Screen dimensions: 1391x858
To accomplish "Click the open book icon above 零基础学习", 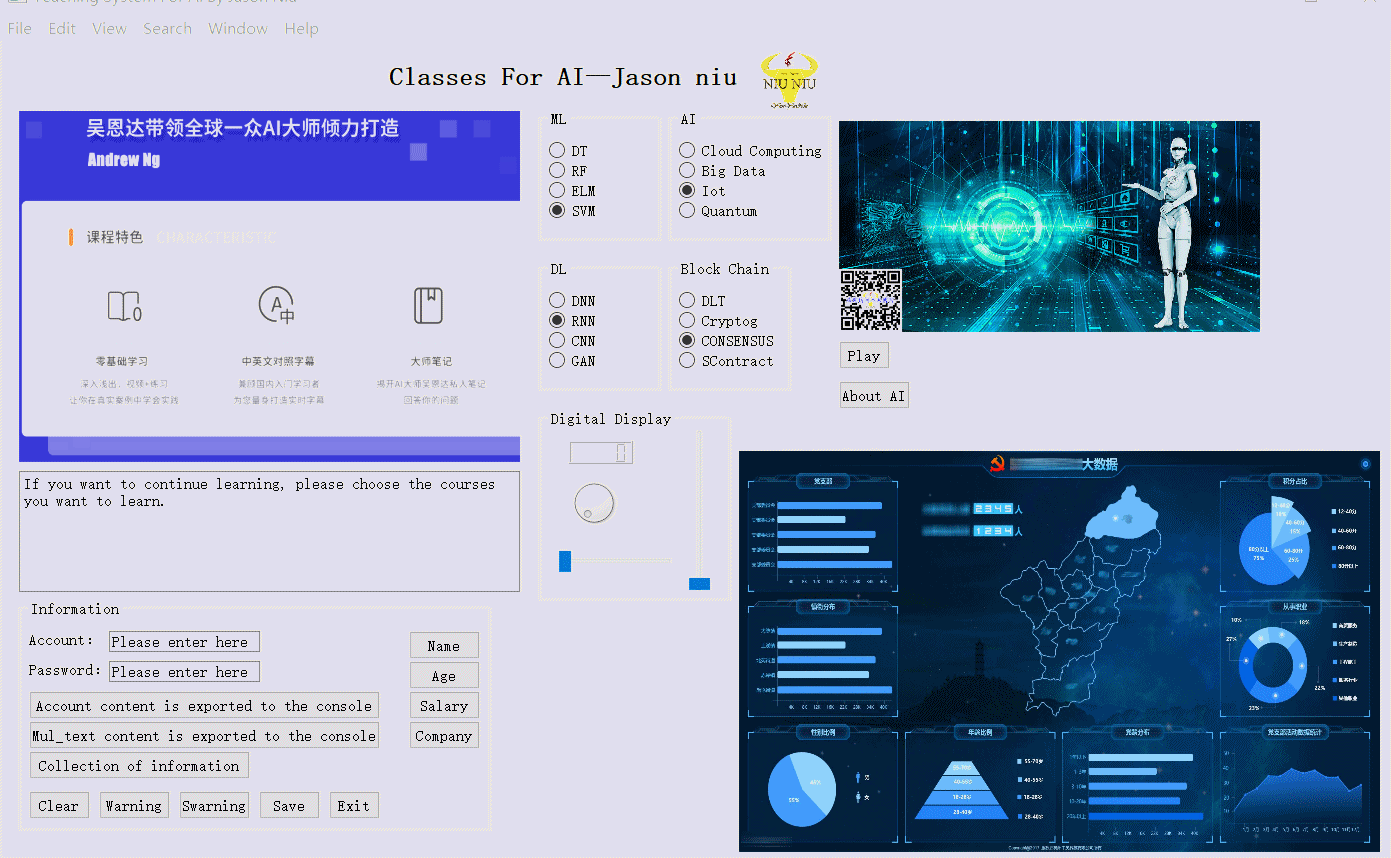I will click(x=124, y=306).
